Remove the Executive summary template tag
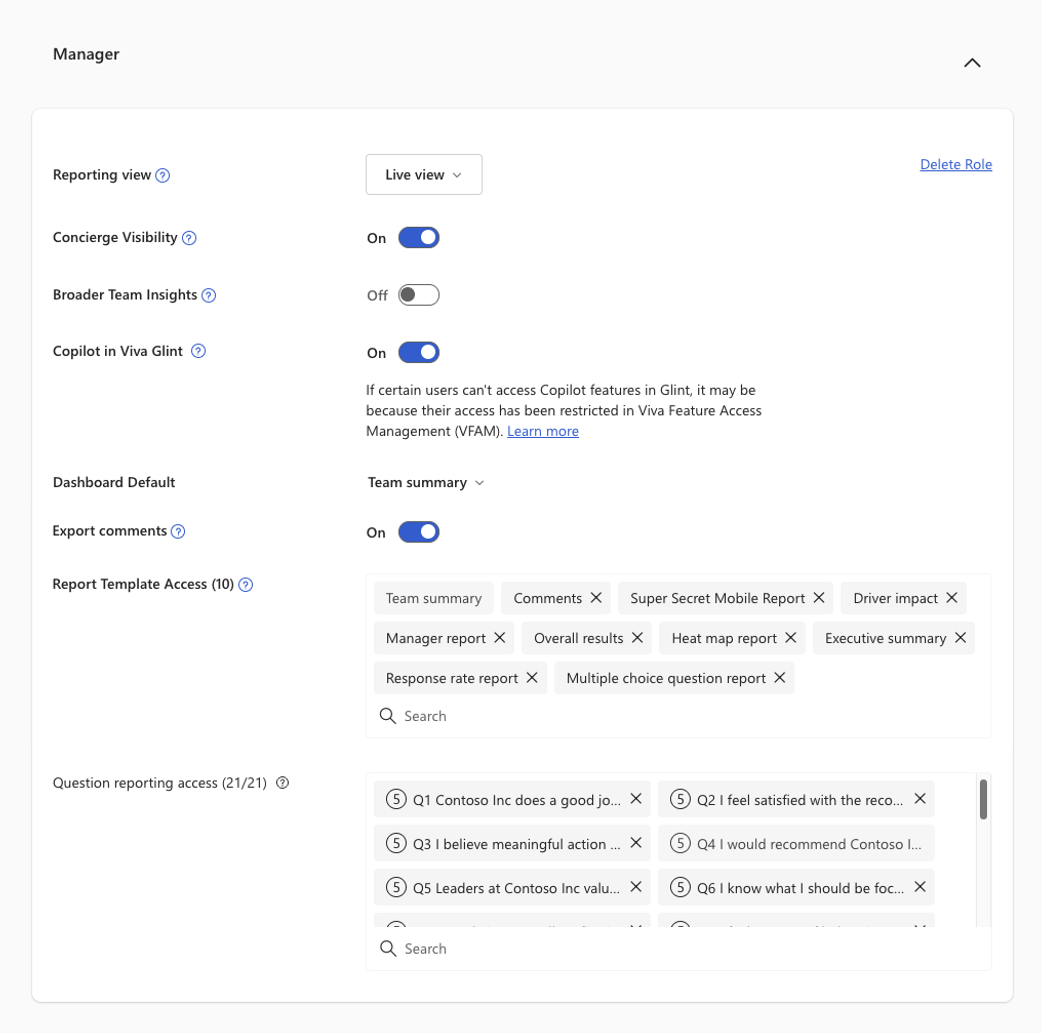Viewport: 1042px width, 1033px height. (960, 637)
